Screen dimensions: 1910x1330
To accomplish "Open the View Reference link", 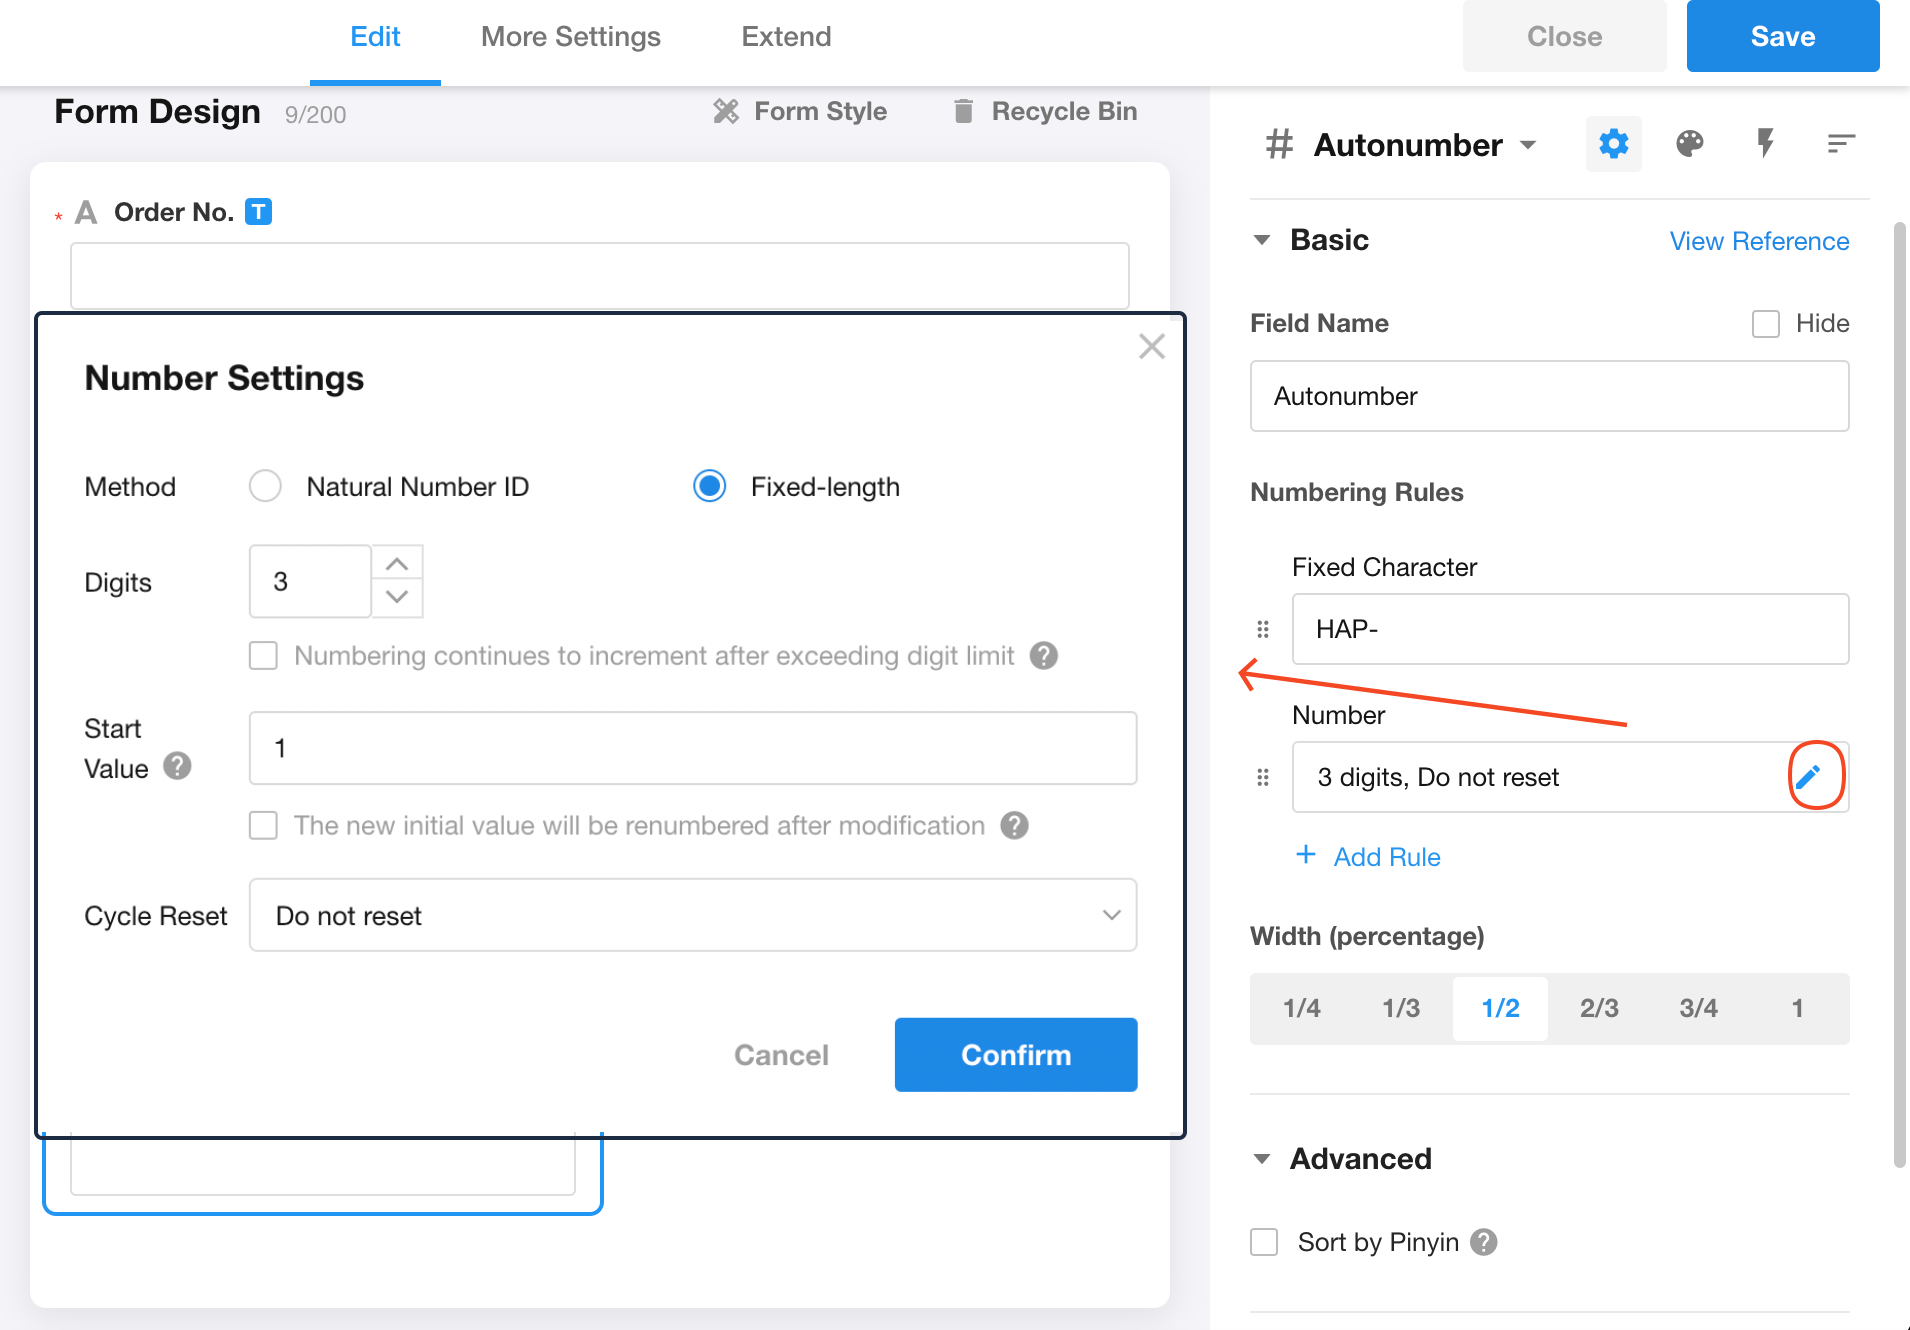I will [x=1758, y=241].
